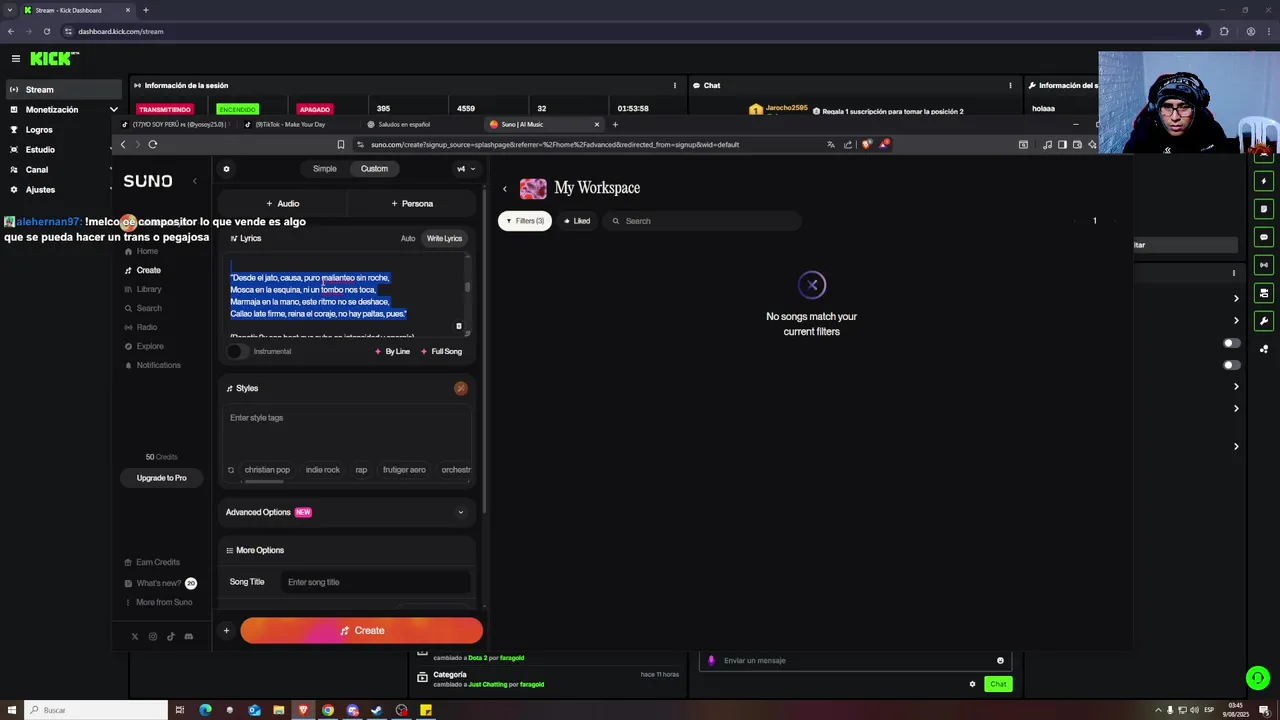Click the Brave Shields lion icon
The height and width of the screenshot is (720, 1280).
coord(867,145)
